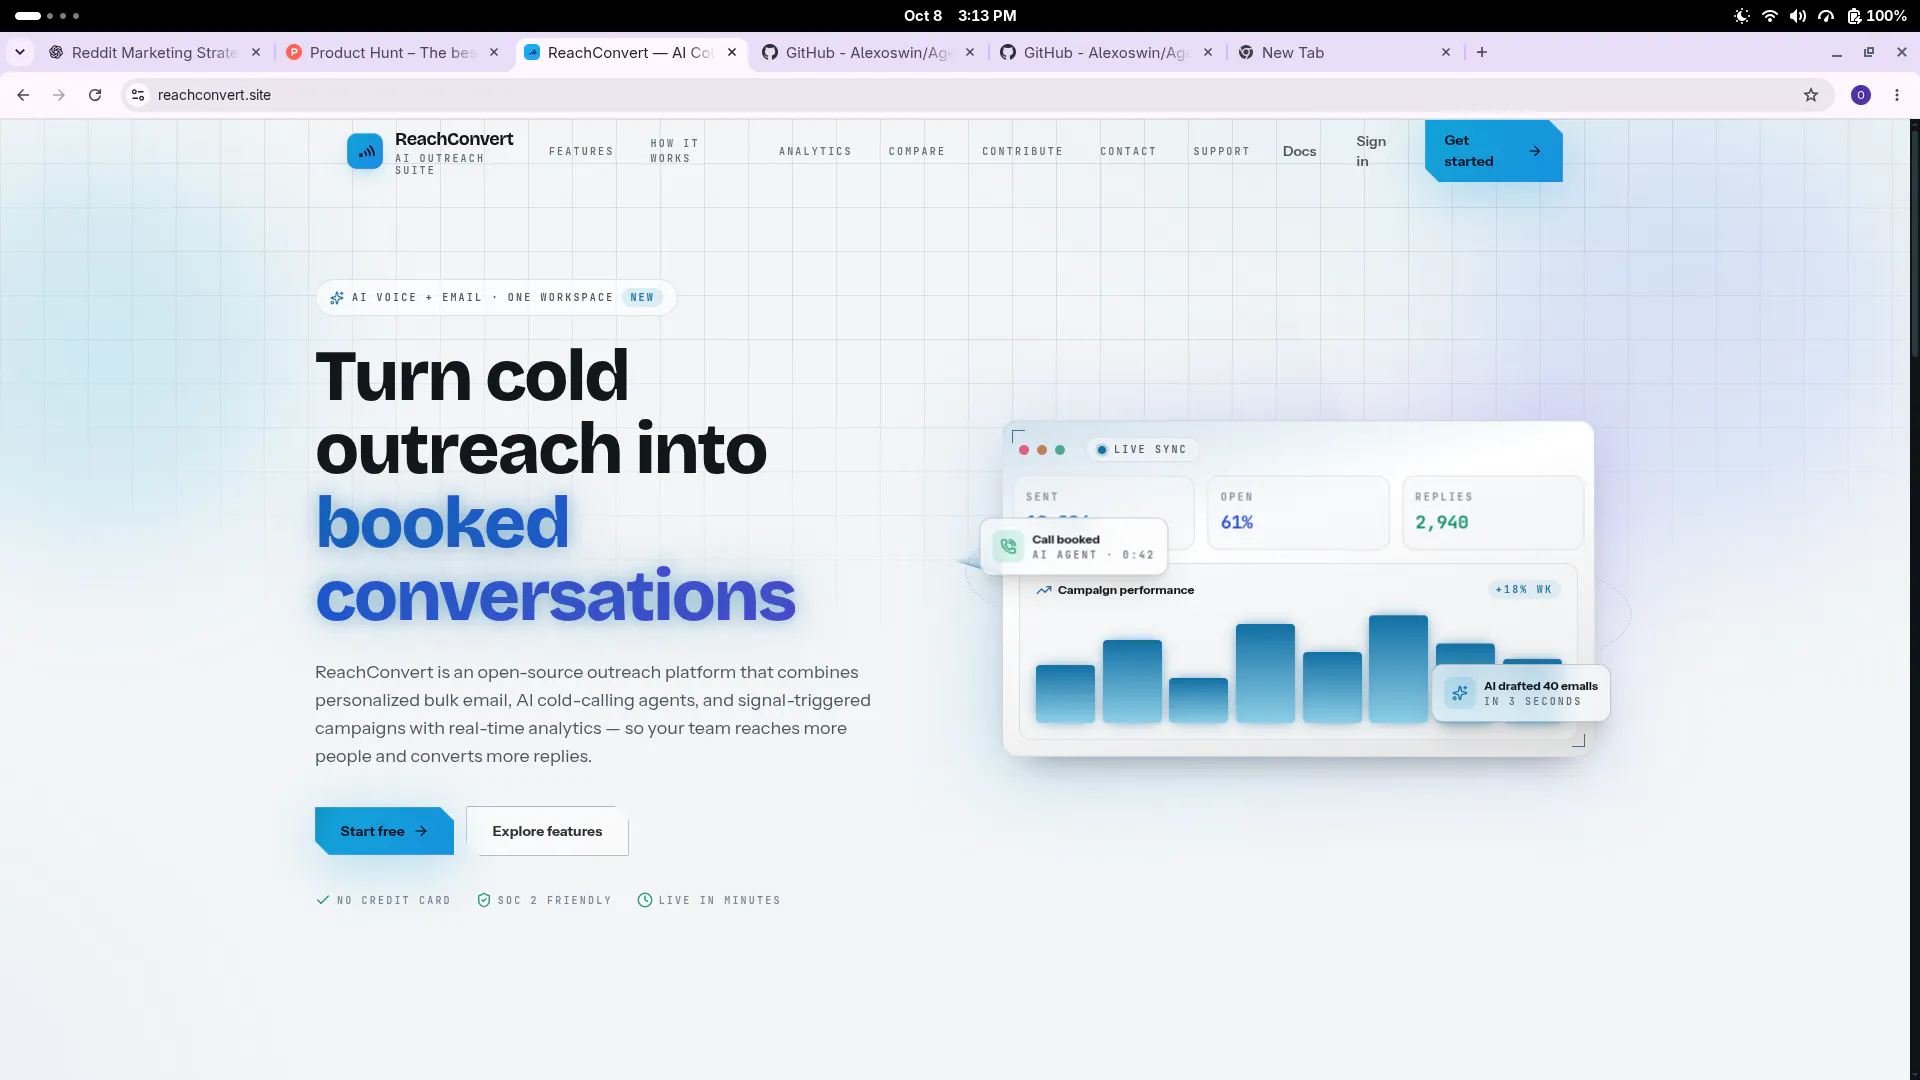Click the sparkle icon in AI drafted card
The image size is (1920, 1080).
(1460, 693)
